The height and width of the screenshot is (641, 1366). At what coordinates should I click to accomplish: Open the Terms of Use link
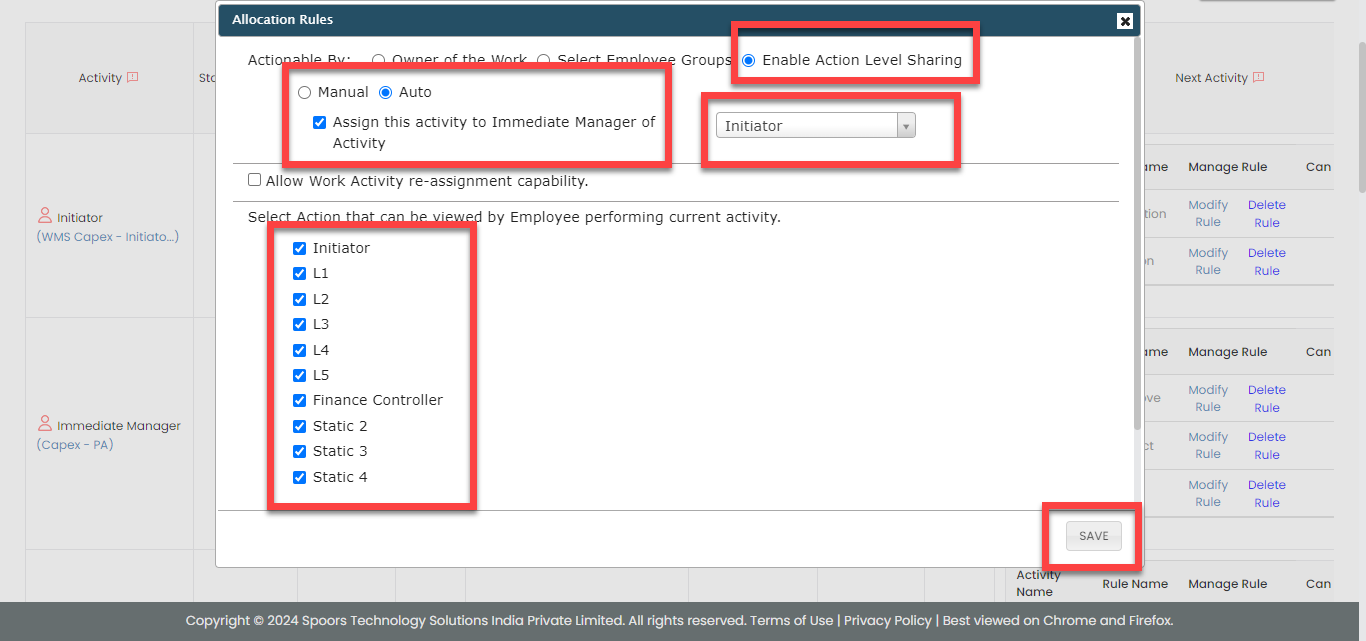[x=791, y=621]
